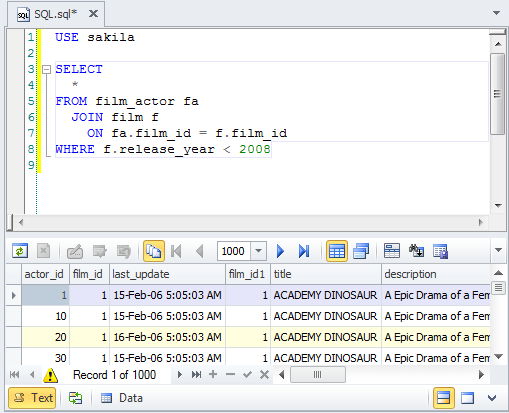
Task: Click the swap Text/Data views icon
Action: tap(75, 398)
